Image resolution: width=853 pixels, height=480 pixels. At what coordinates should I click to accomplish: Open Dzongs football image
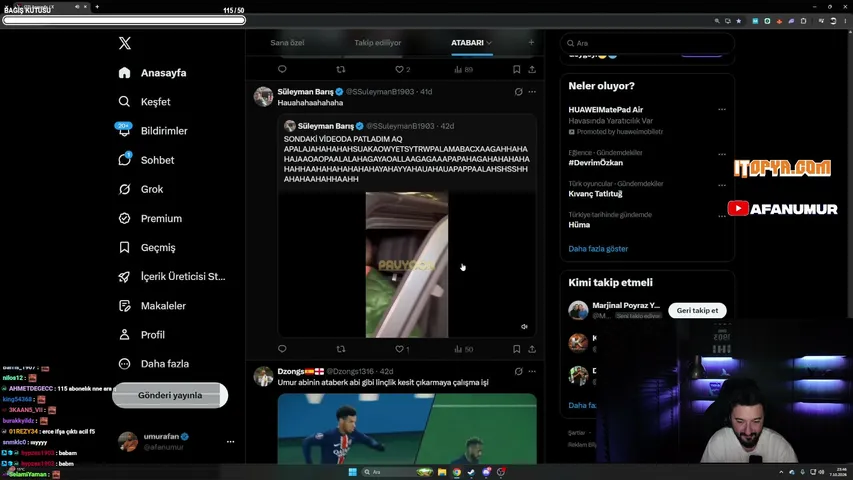[x=407, y=429]
